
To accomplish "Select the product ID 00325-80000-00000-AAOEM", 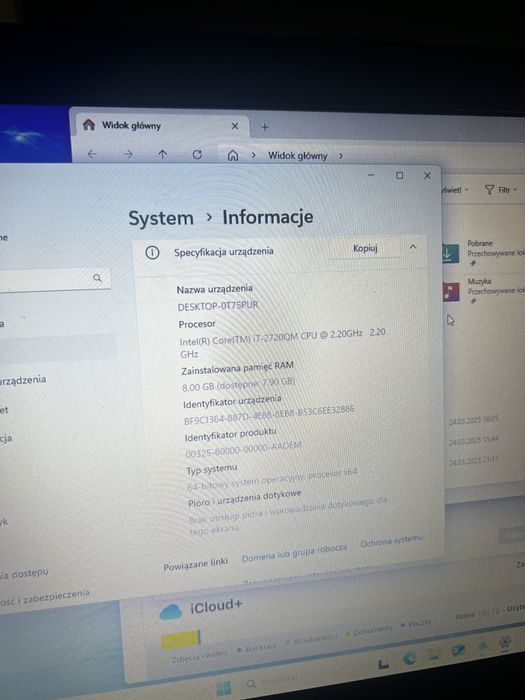I will coord(244,450).
